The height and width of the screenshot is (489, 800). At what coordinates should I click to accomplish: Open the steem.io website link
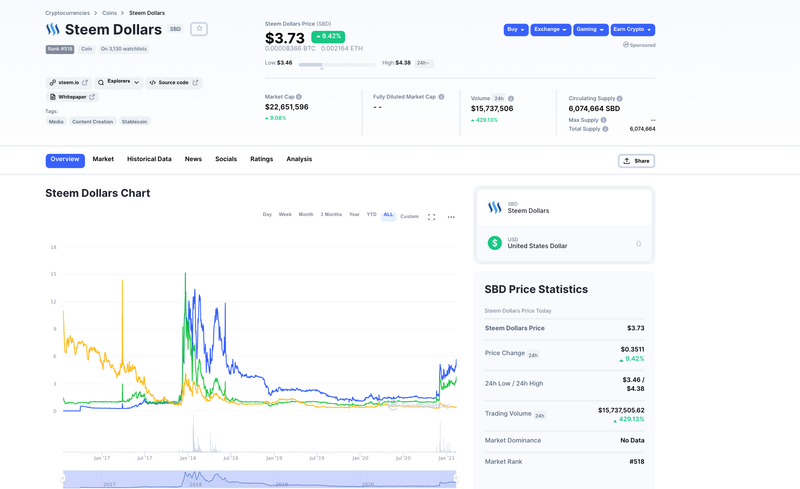click(68, 83)
